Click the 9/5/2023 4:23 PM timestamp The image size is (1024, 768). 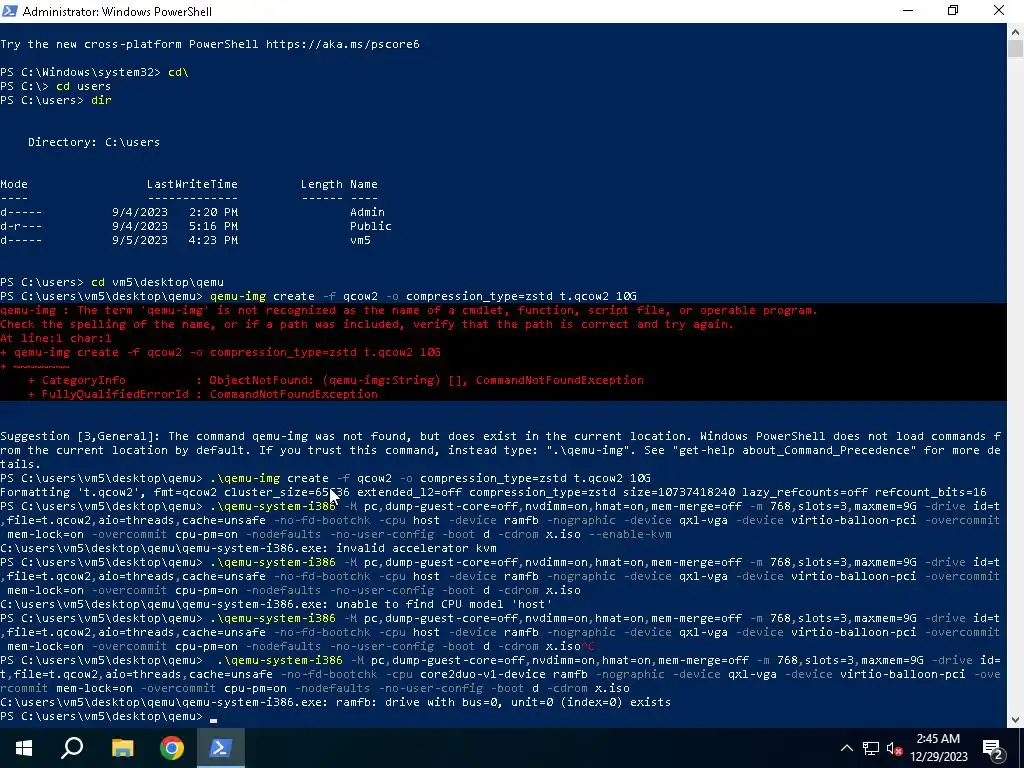pyautogui.click(x=175, y=240)
